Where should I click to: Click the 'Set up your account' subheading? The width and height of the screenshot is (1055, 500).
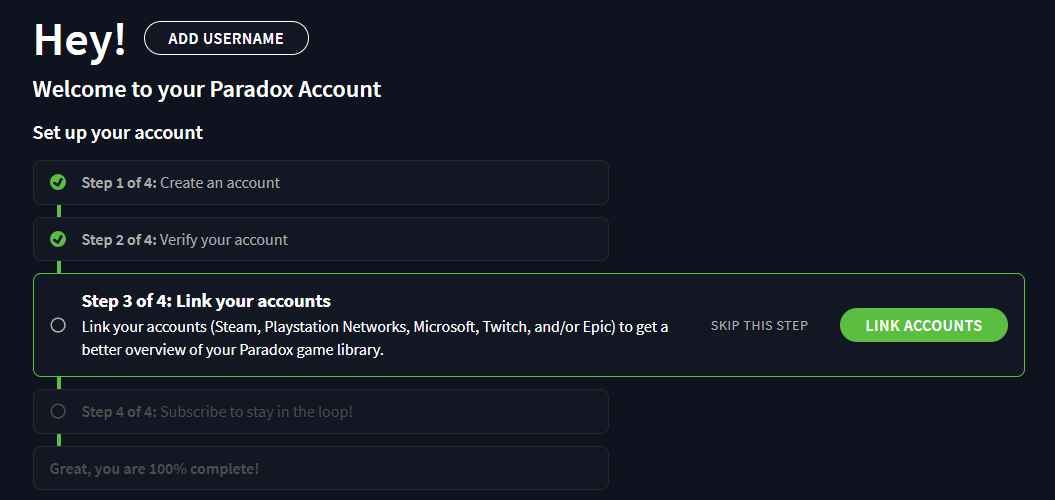118,133
